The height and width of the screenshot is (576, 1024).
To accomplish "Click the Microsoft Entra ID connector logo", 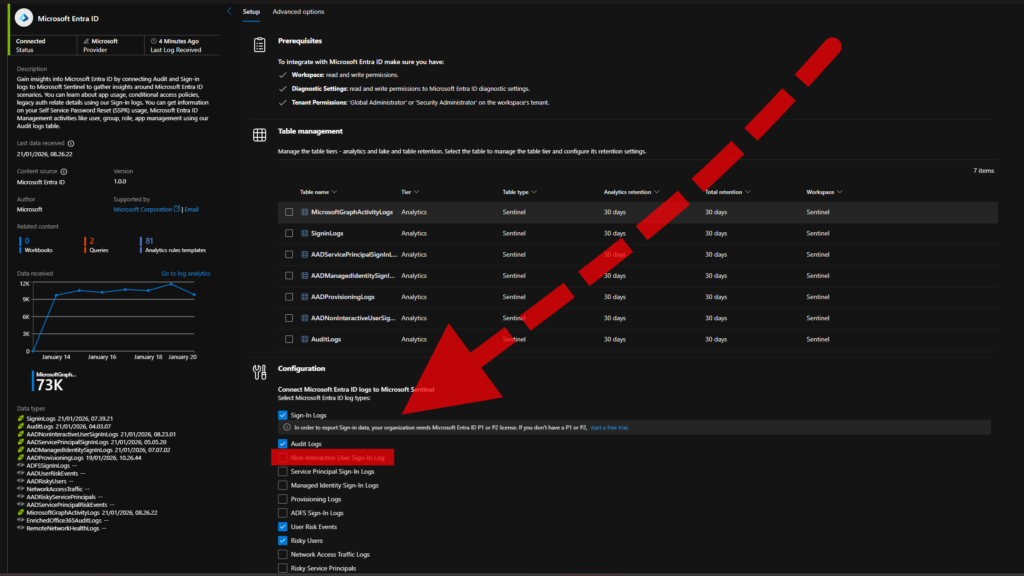I will click(22, 17).
